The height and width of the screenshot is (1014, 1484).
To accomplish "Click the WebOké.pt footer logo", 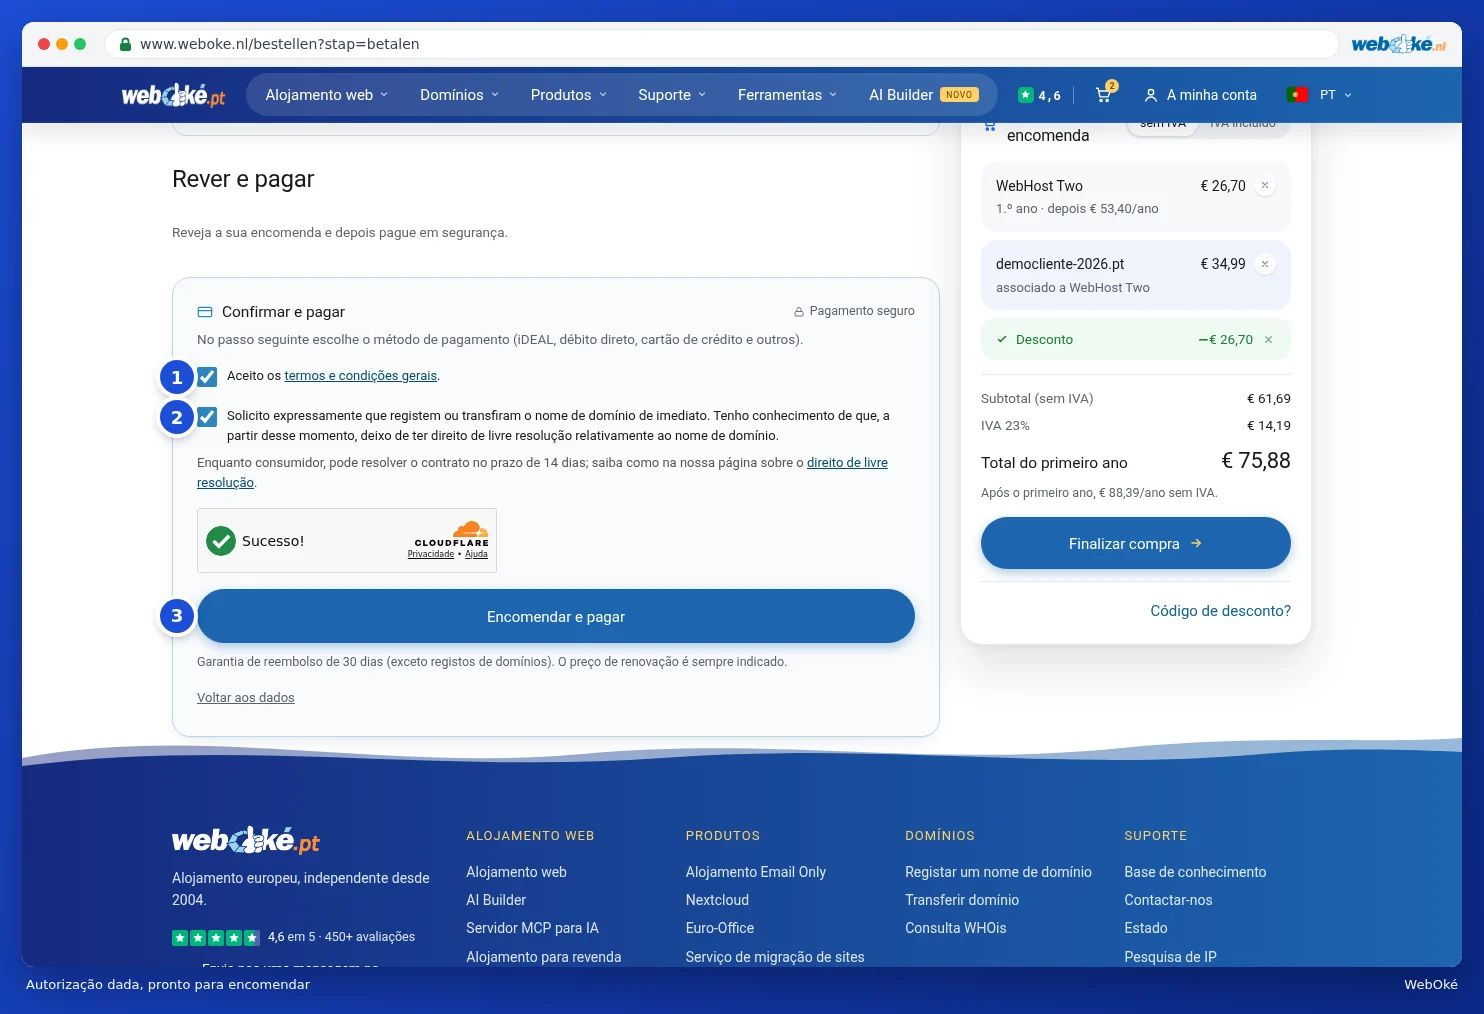I will click(x=246, y=840).
